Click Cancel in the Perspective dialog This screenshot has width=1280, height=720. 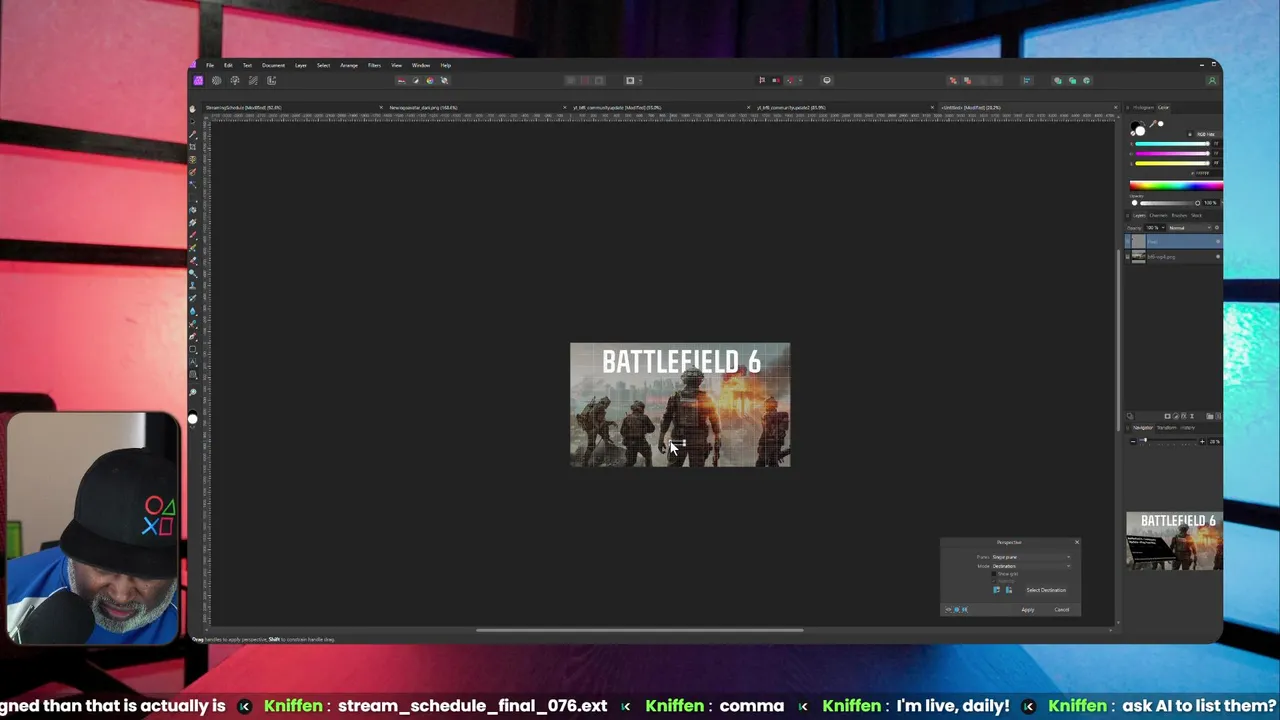[x=1062, y=610]
